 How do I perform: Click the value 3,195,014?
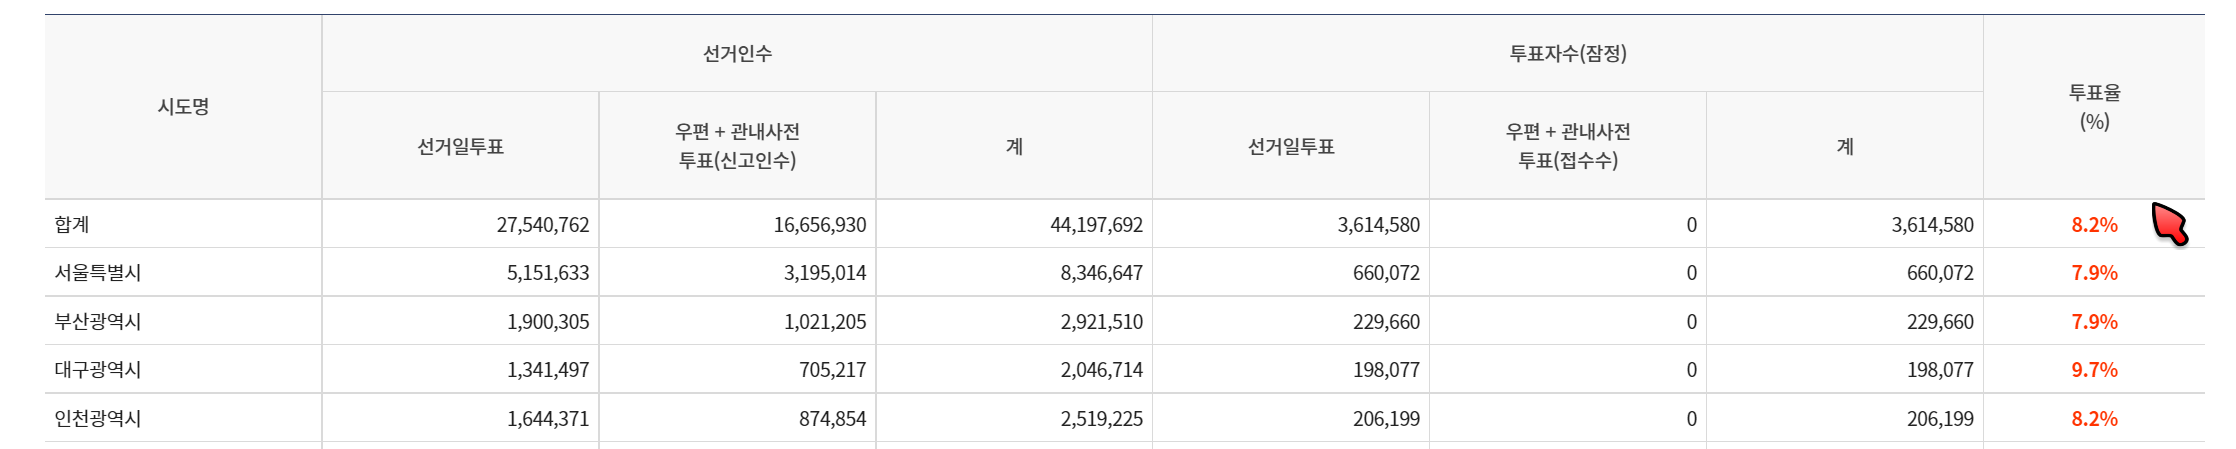(x=825, y=273)
